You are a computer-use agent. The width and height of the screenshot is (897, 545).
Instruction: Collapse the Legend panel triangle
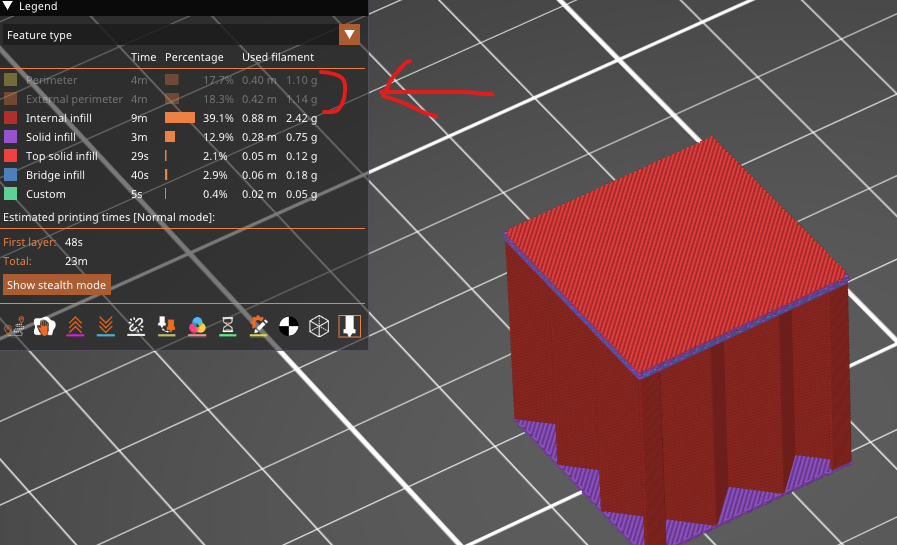click(8, 6)
